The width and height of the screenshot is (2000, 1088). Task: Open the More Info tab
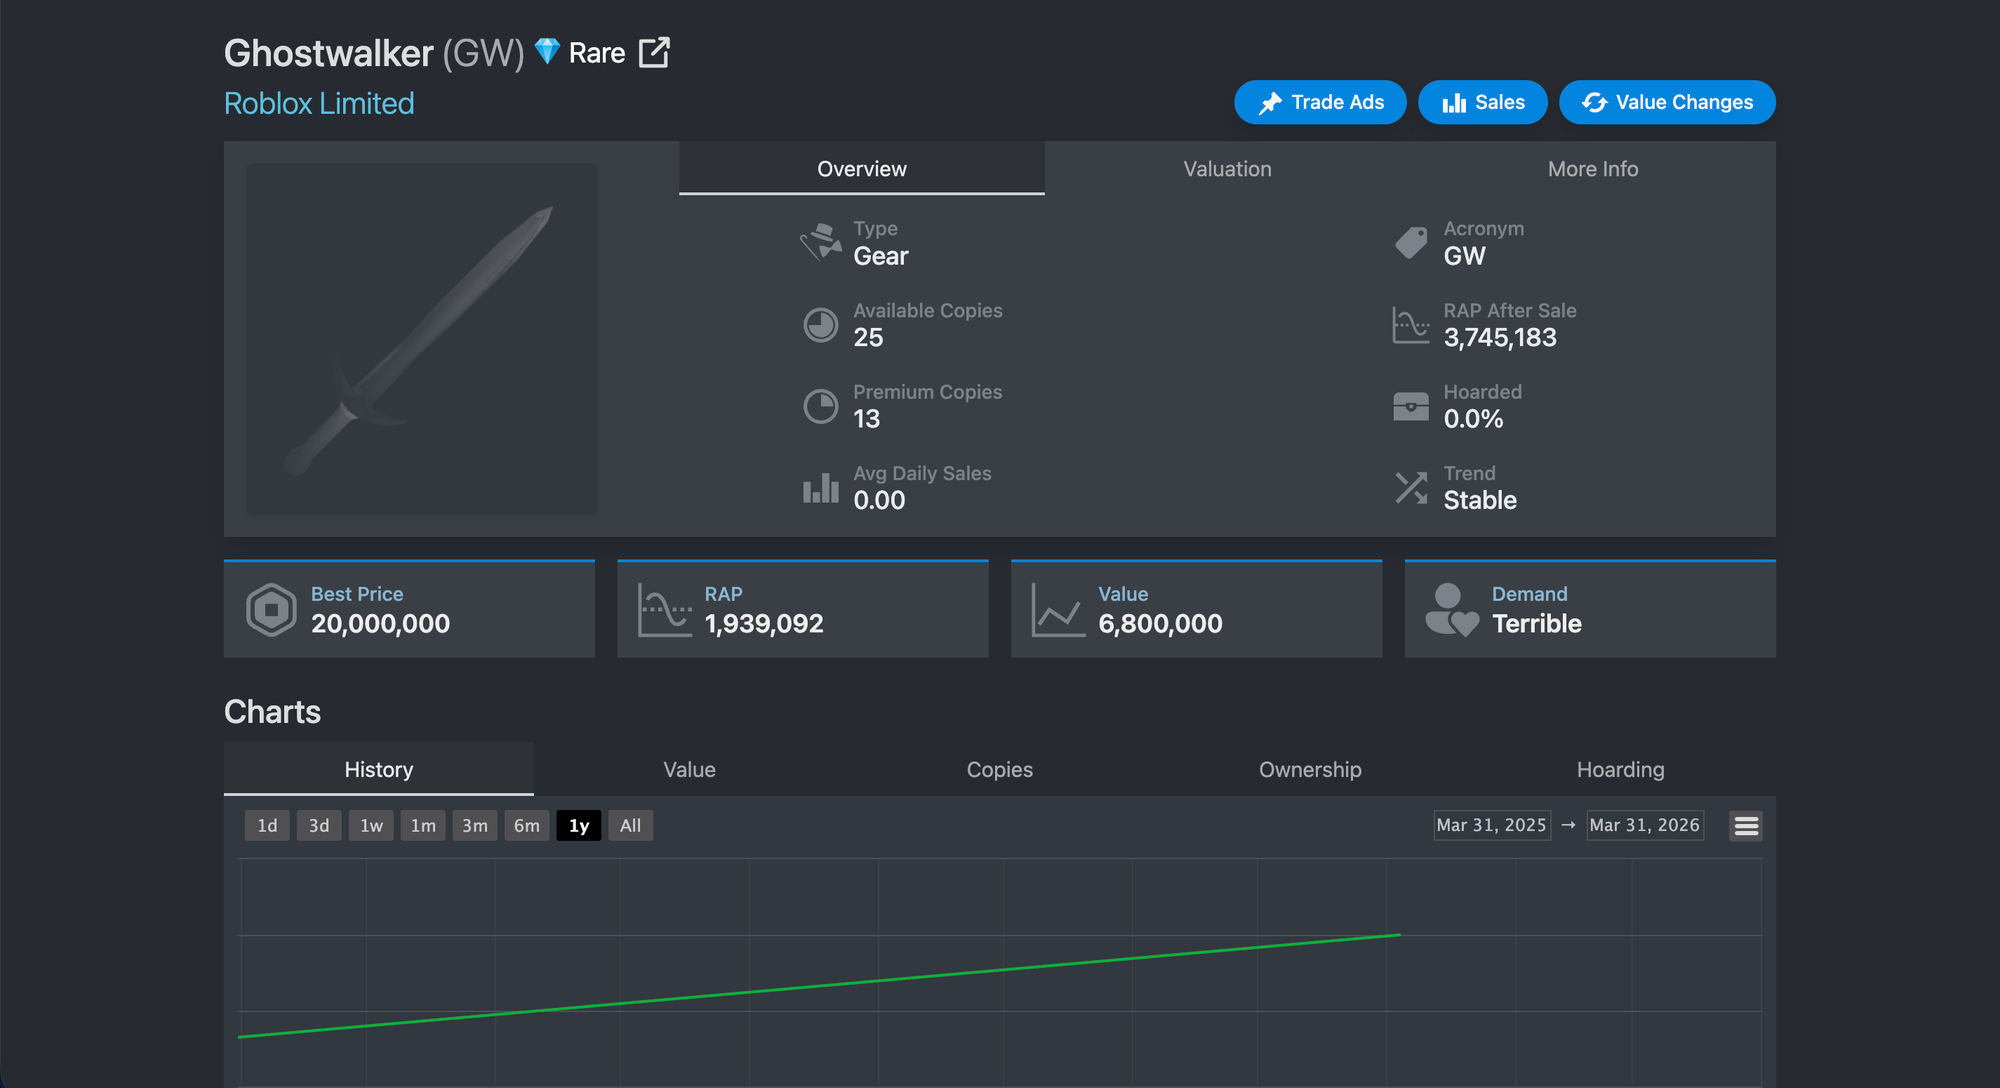click(1593, 169)
